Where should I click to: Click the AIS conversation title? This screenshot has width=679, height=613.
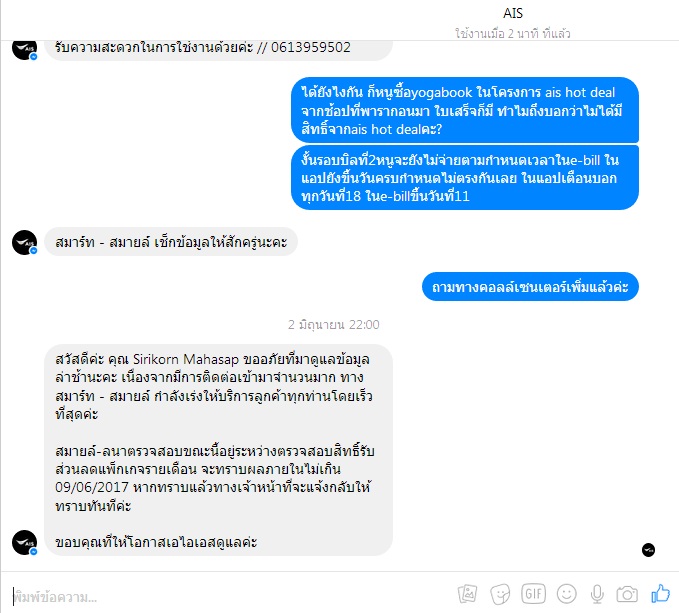(x=513, y=13)
